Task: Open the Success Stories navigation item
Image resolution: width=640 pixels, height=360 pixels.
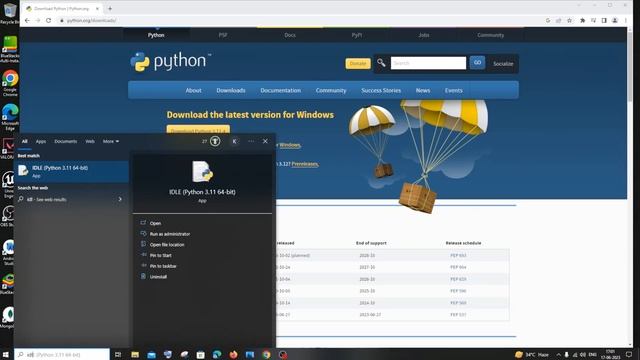Action: point(381,90)
